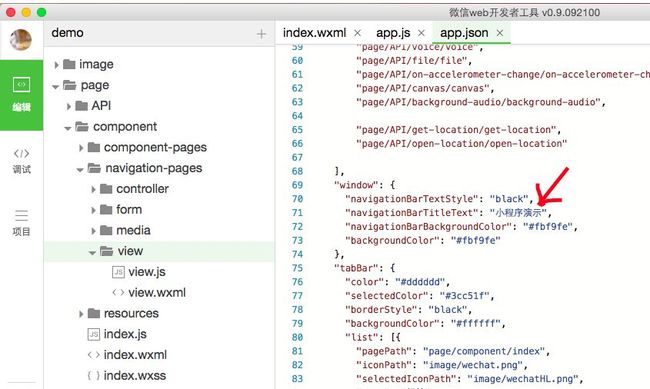Switch to the index.wxml tab
Viewport: 650px width, 389px height.
[x=314, y=33]
